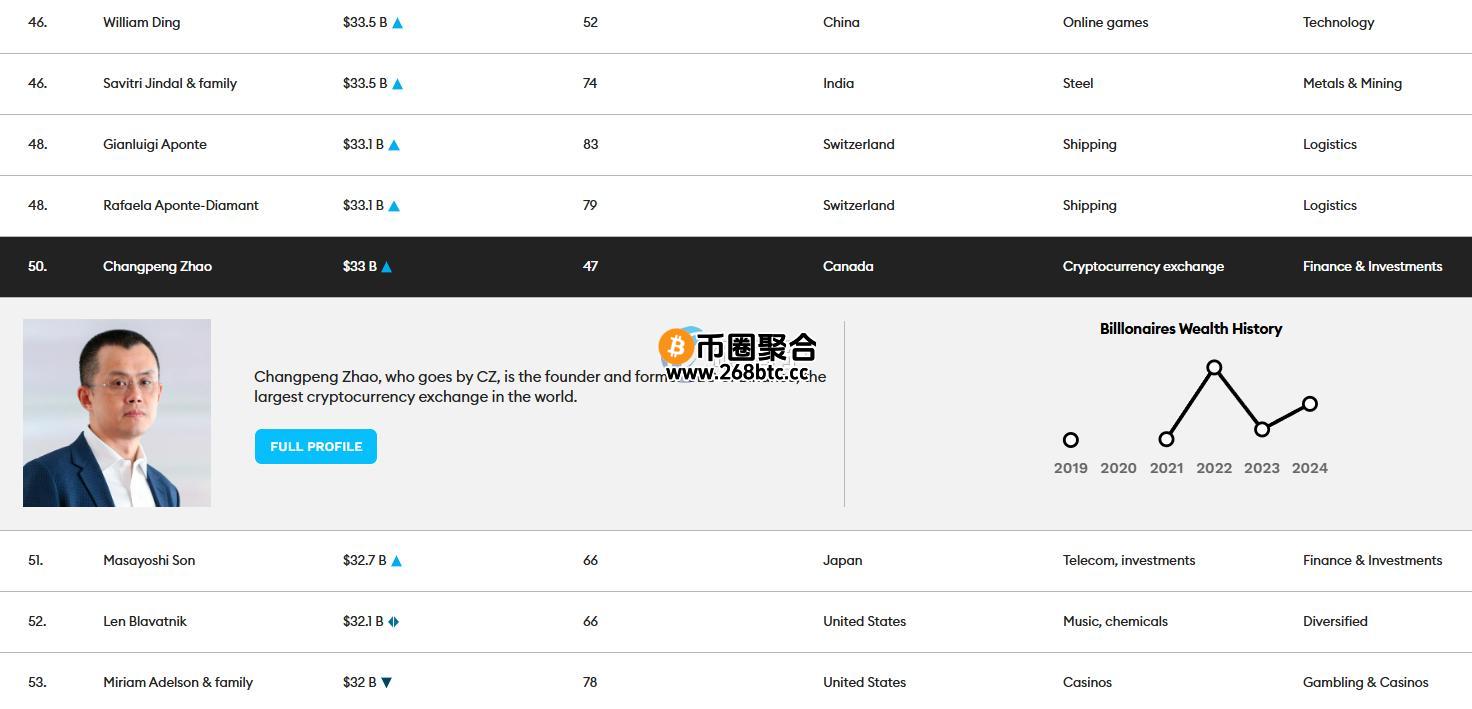
Task: Expand the Rafaela Aponte-Diamant row
Action: pos(180,206)
